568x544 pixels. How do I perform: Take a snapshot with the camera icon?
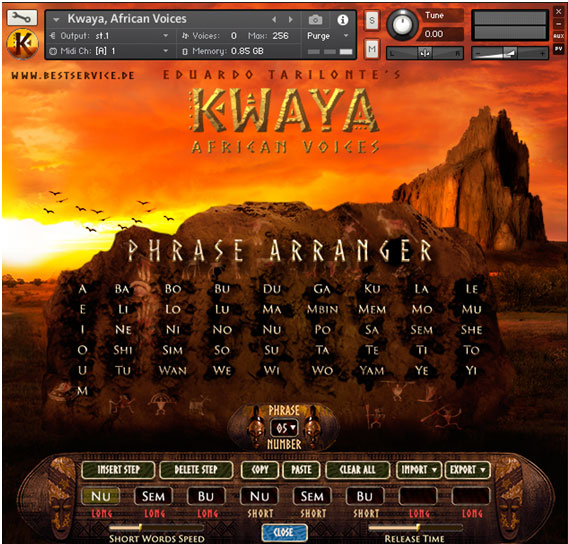coord(315,20)
